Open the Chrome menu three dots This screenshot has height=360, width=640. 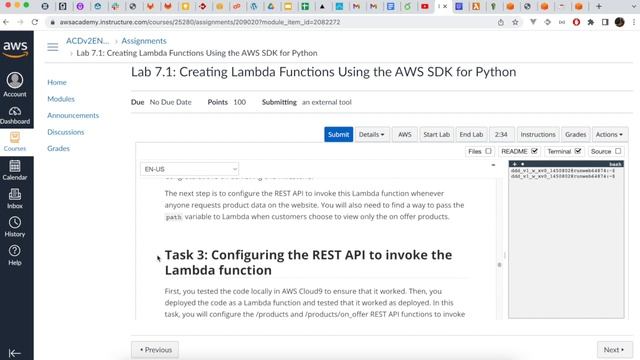pos(633,22)
